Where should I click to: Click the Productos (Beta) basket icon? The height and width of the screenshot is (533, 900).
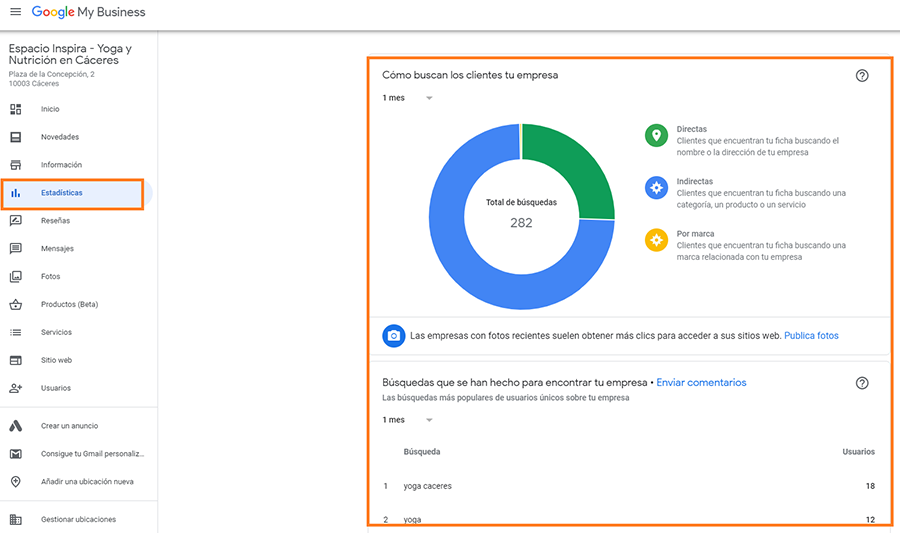click(x=16, y=305)
